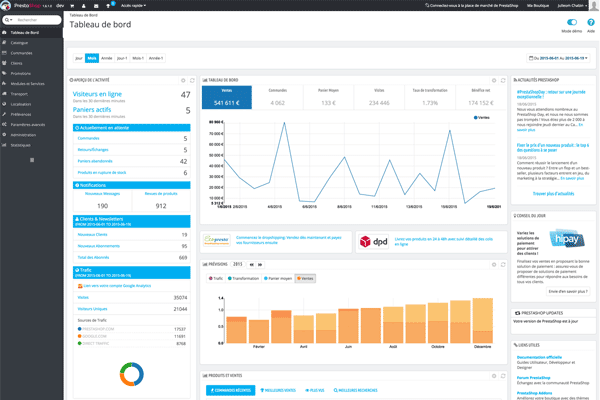The height and width of the screenshot is (400, 600).
Task: Click the Aide help icon
Action: tap(589, 22)
